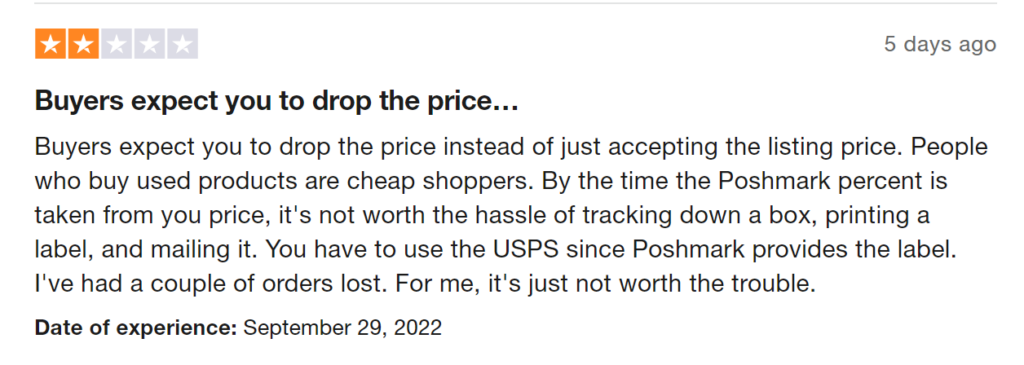Click the "5 days ago" timestamp

point(940,44)
